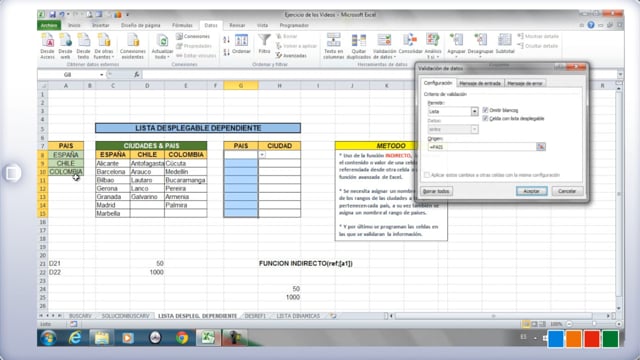This screenshot has width=640, height=360.
Task: Switch to Page Layout view in status bar
Action: (534, 324)
